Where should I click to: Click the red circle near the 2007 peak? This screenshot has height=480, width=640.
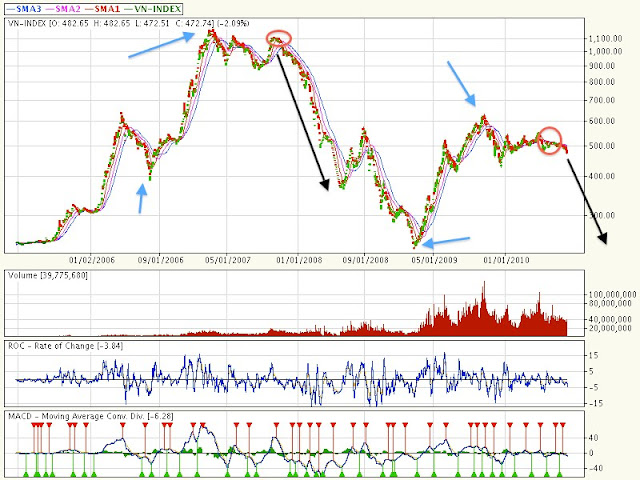(280, 40)
